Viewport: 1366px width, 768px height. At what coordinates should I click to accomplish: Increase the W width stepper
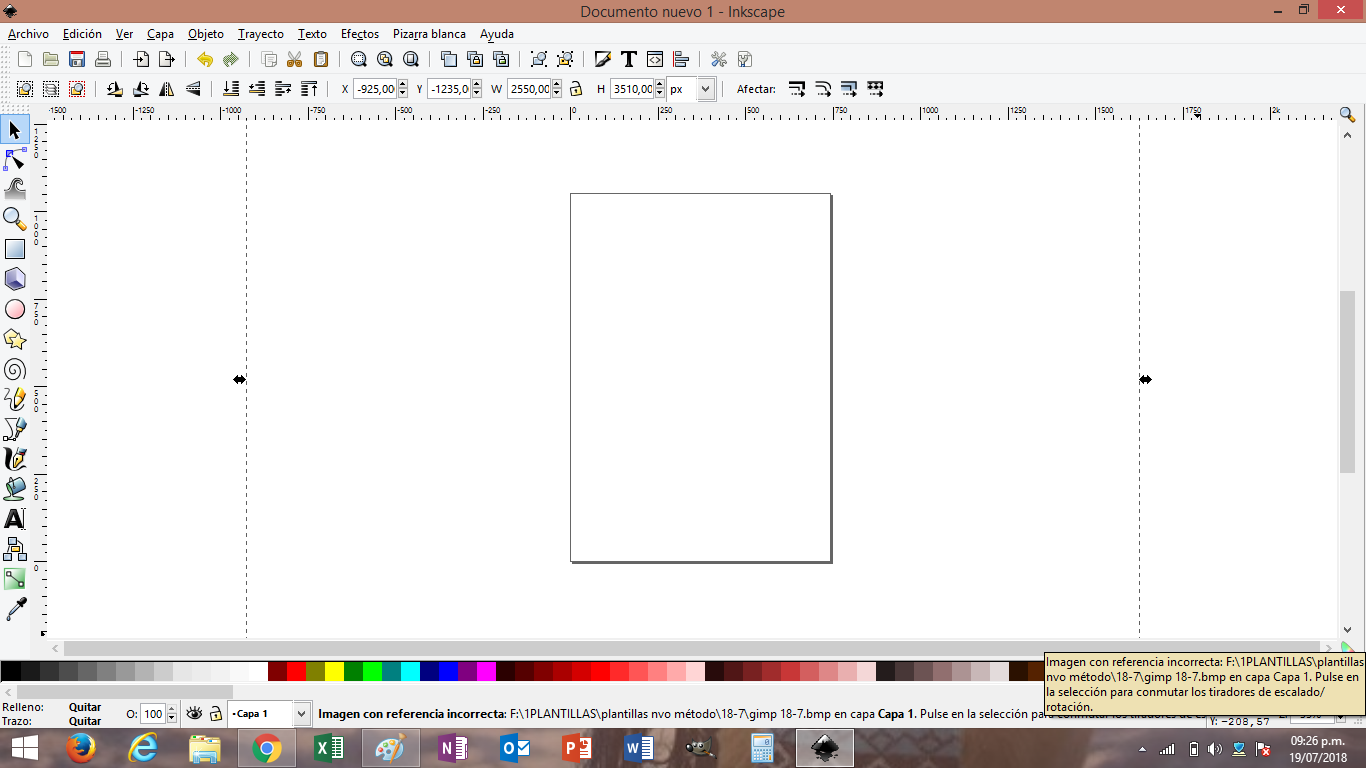(x=557, y=85)
